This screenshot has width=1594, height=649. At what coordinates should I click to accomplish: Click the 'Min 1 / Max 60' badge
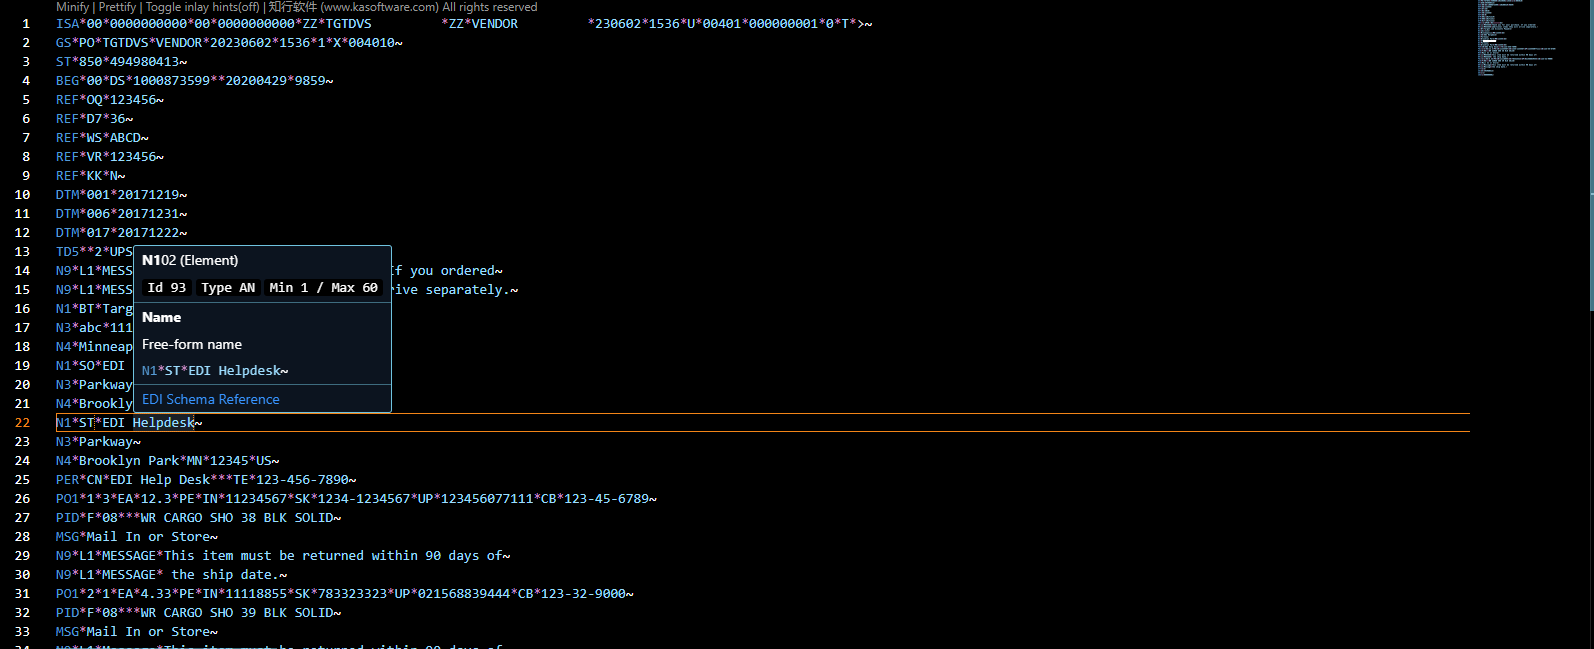click(324, 287)
